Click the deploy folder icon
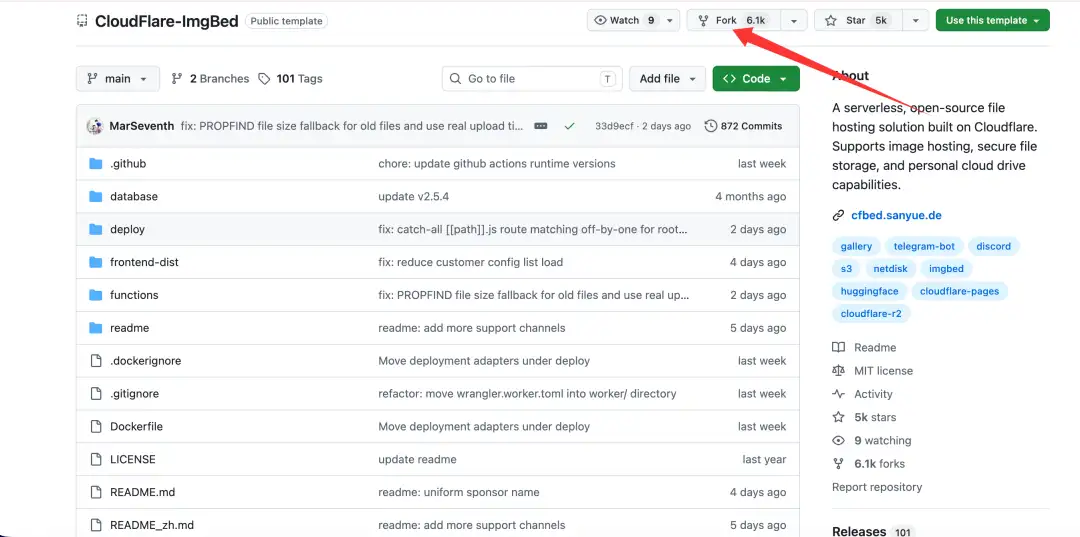 coord(96,229)
